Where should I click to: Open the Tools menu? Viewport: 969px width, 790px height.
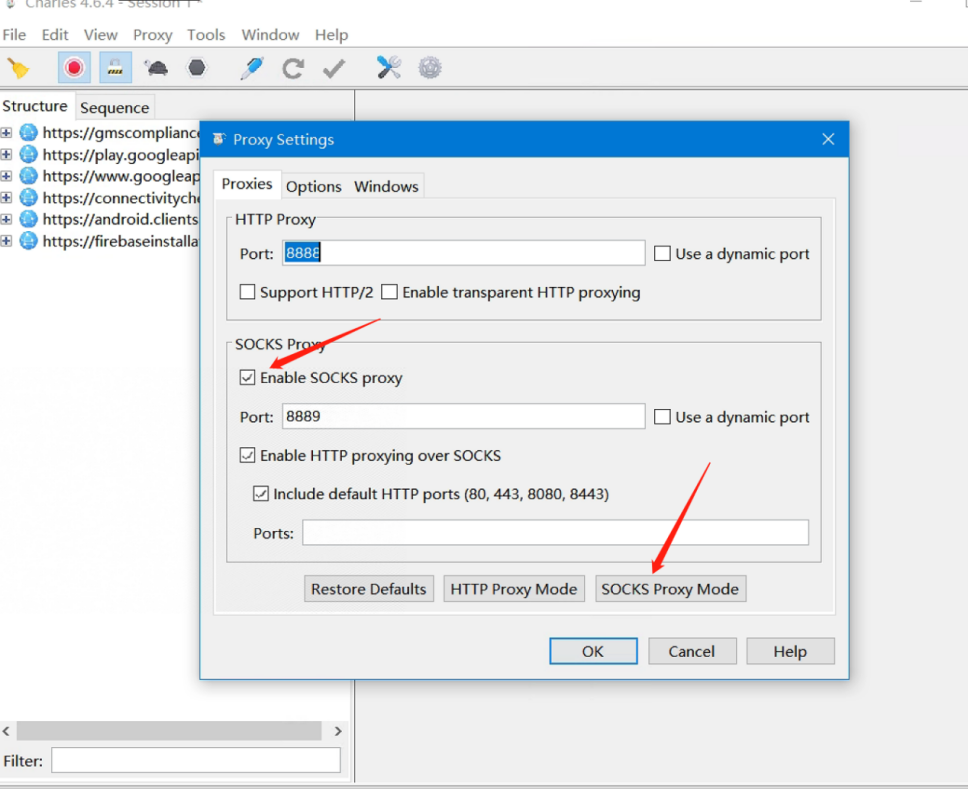click(206, 35)
